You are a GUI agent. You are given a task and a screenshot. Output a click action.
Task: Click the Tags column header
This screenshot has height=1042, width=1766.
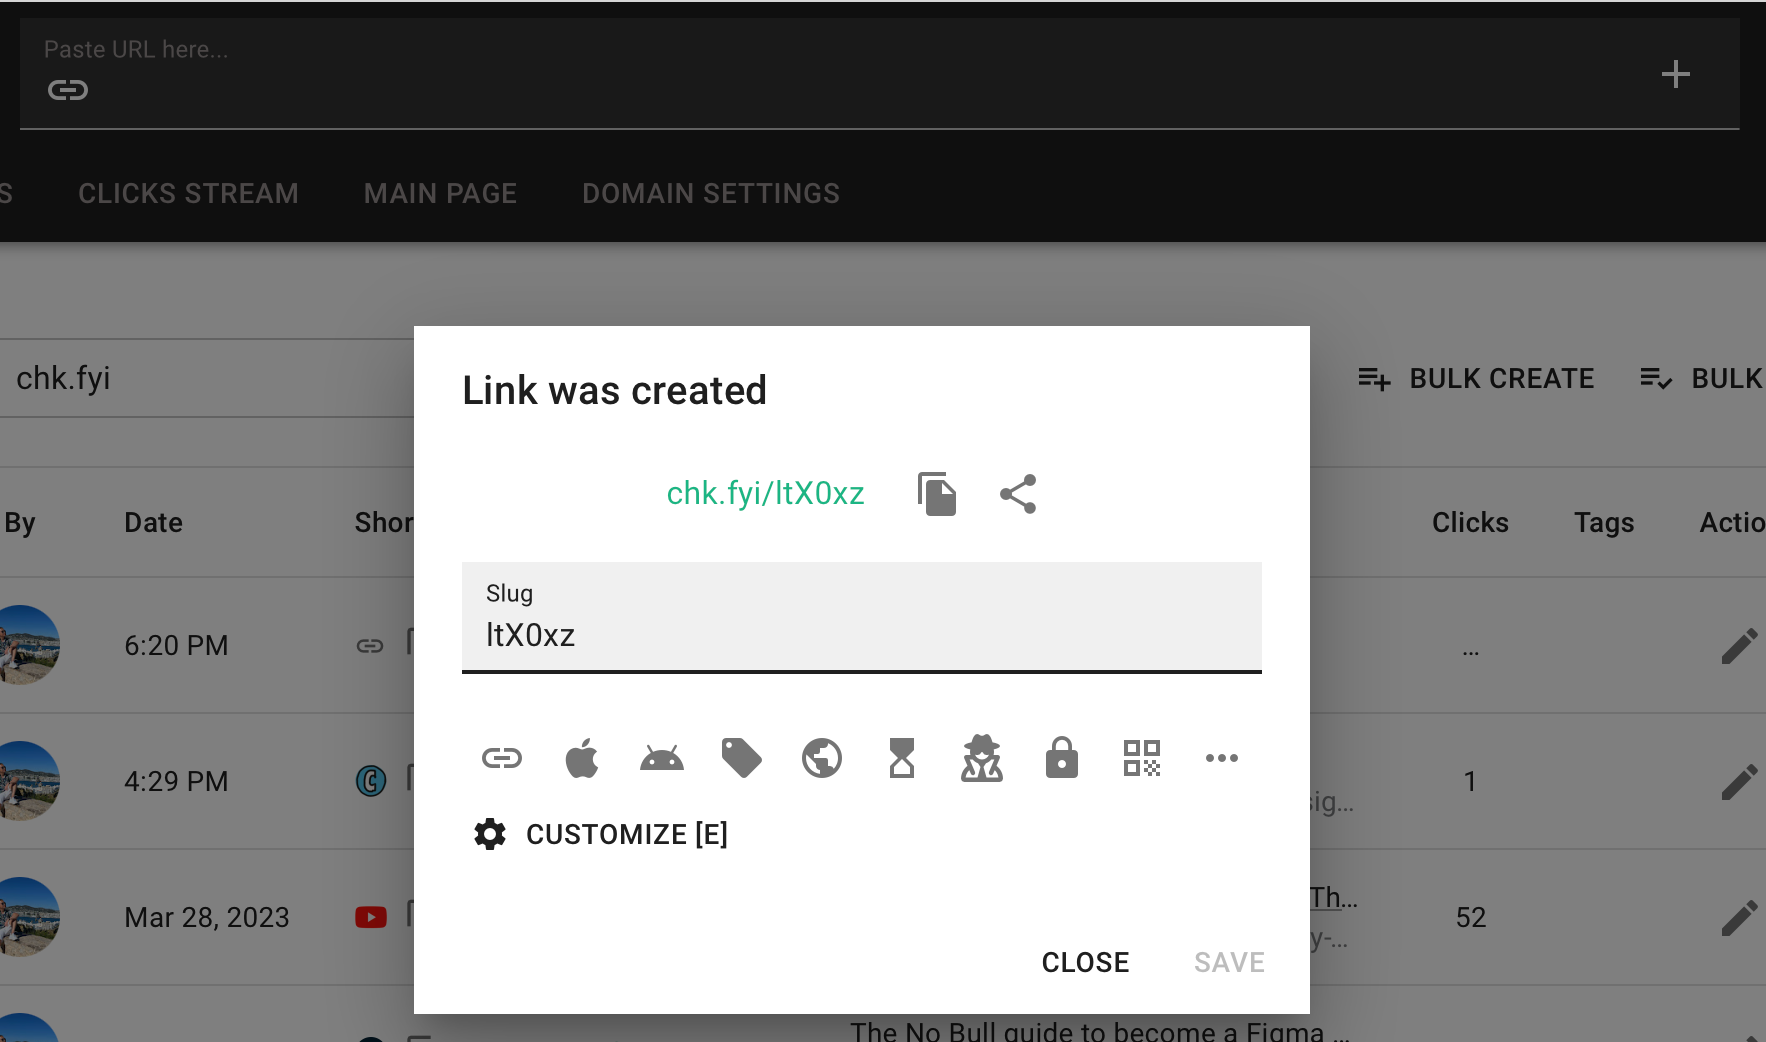point(1604,522)
